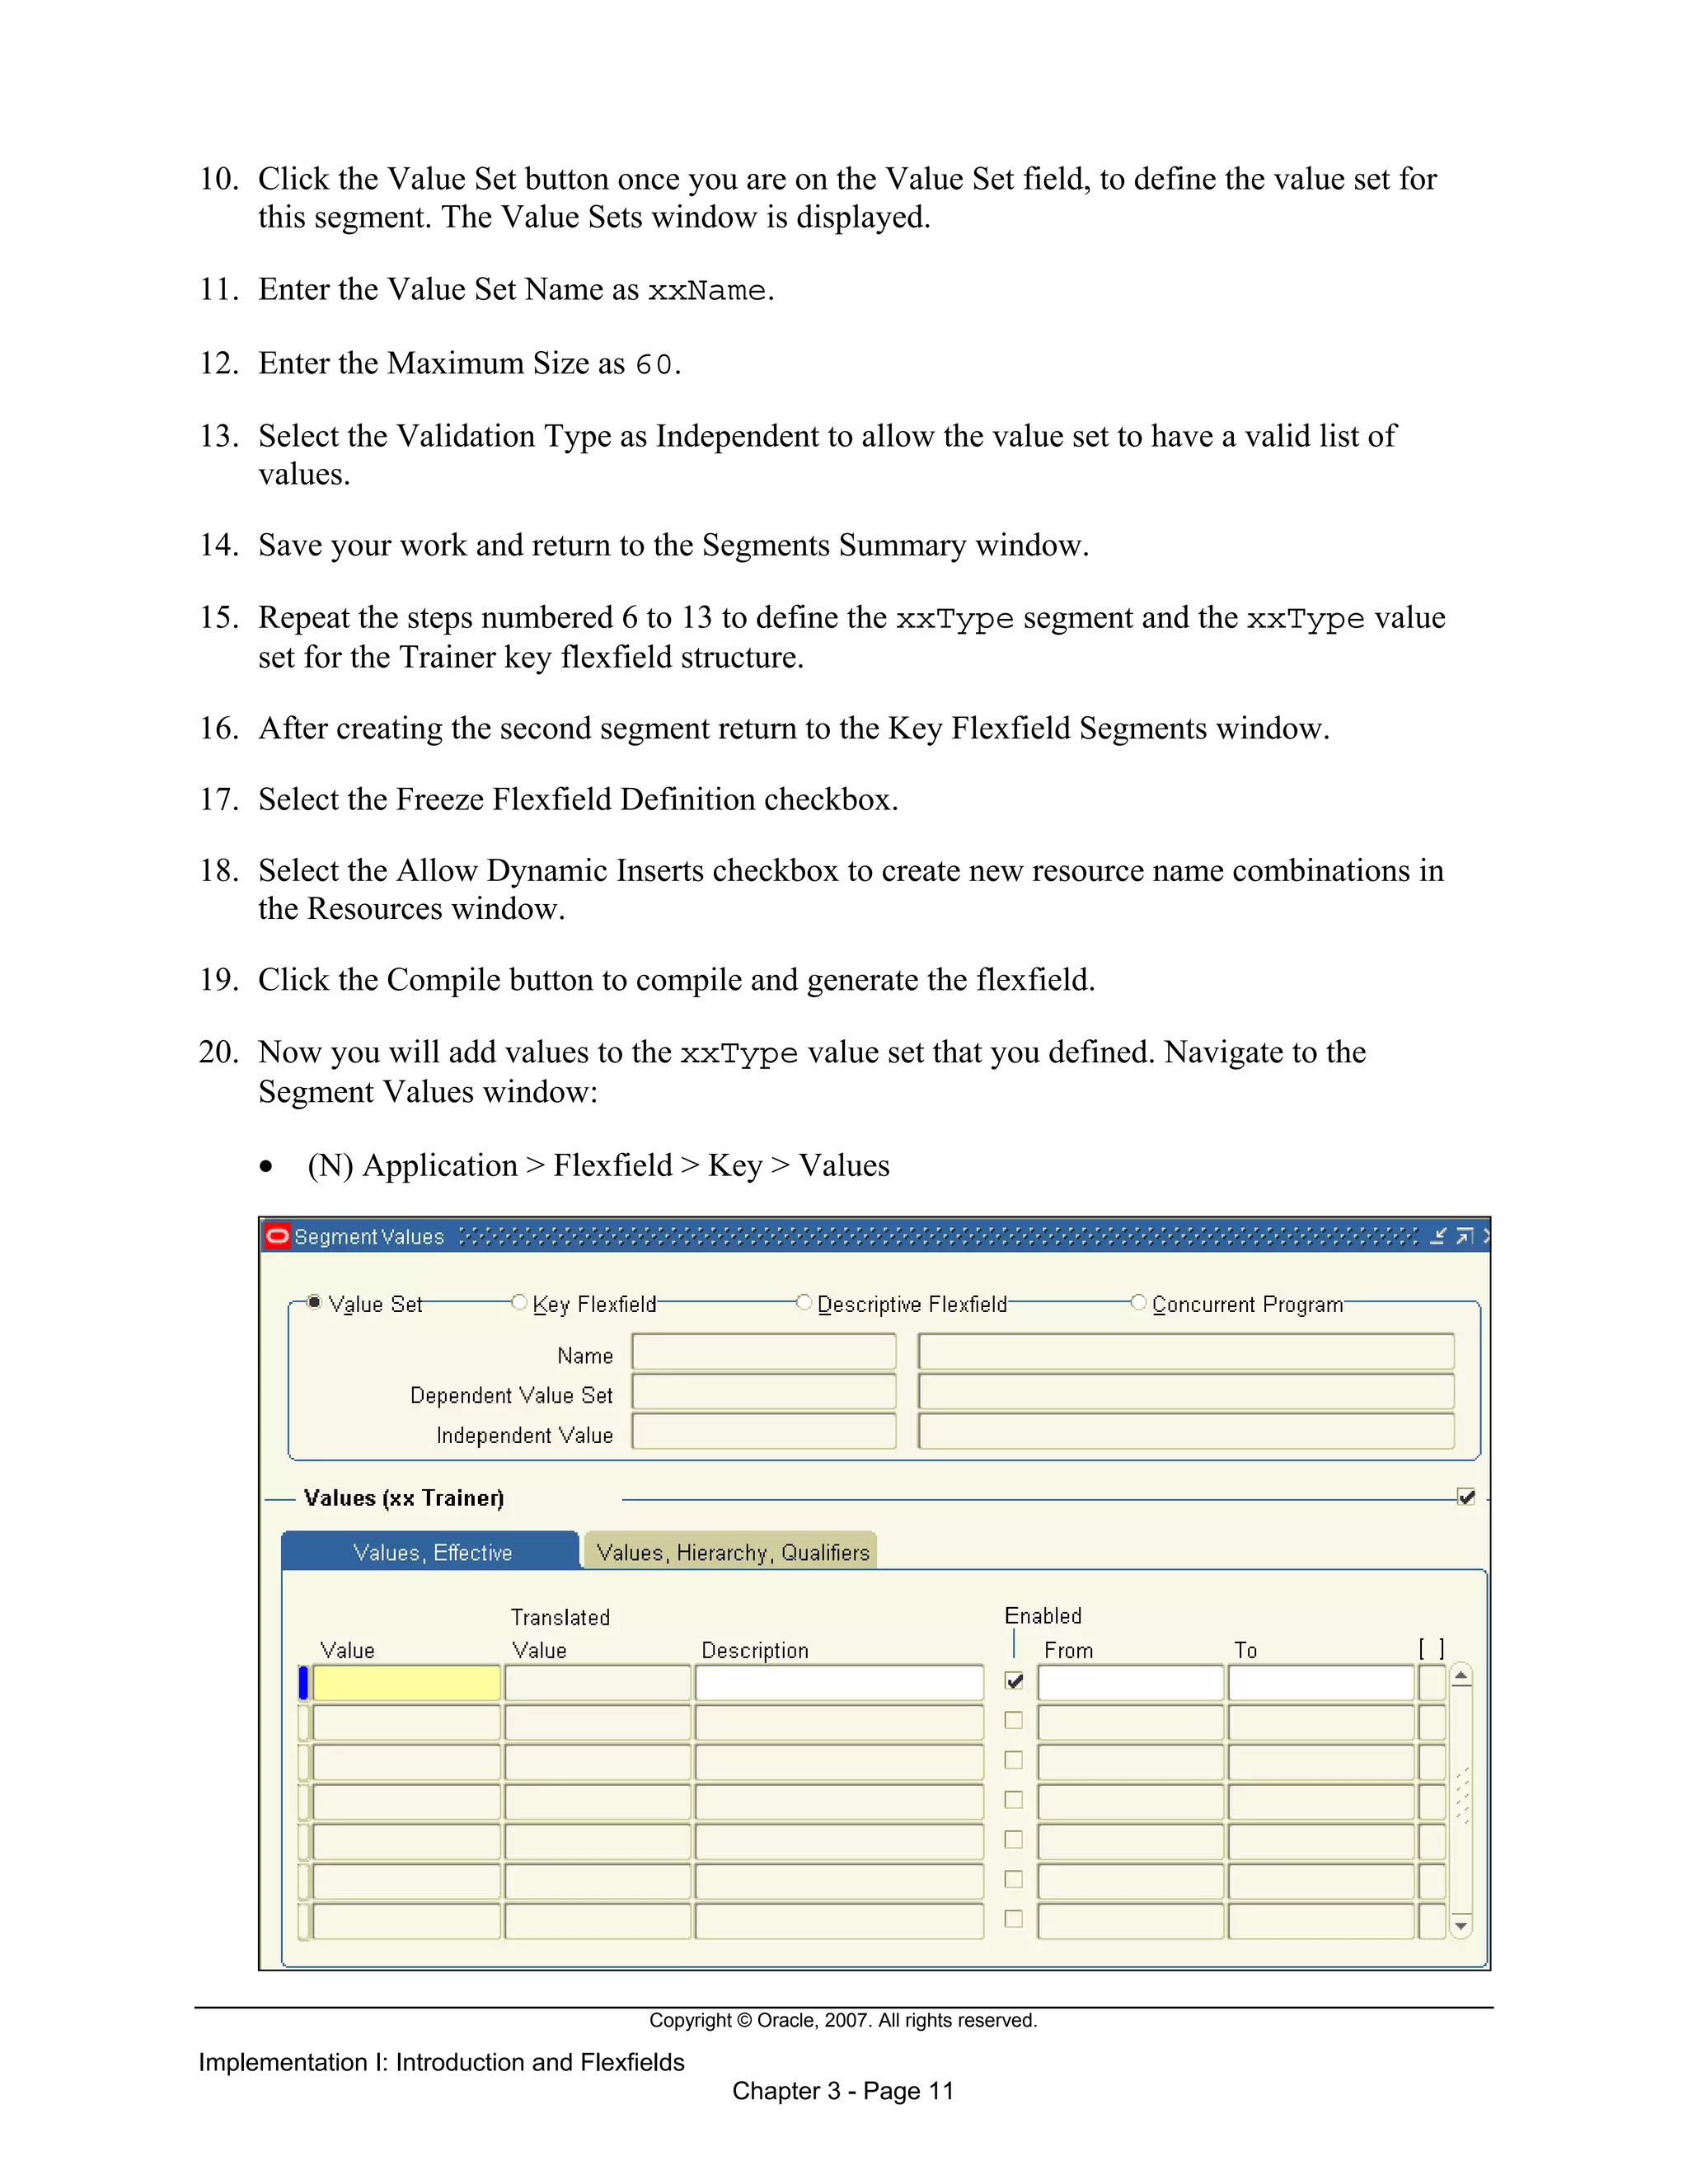1688x2184 pixels.
Task: Toggle the checkbox beside Values (xx Trainer)
Action: (x=1467, y=1497)
